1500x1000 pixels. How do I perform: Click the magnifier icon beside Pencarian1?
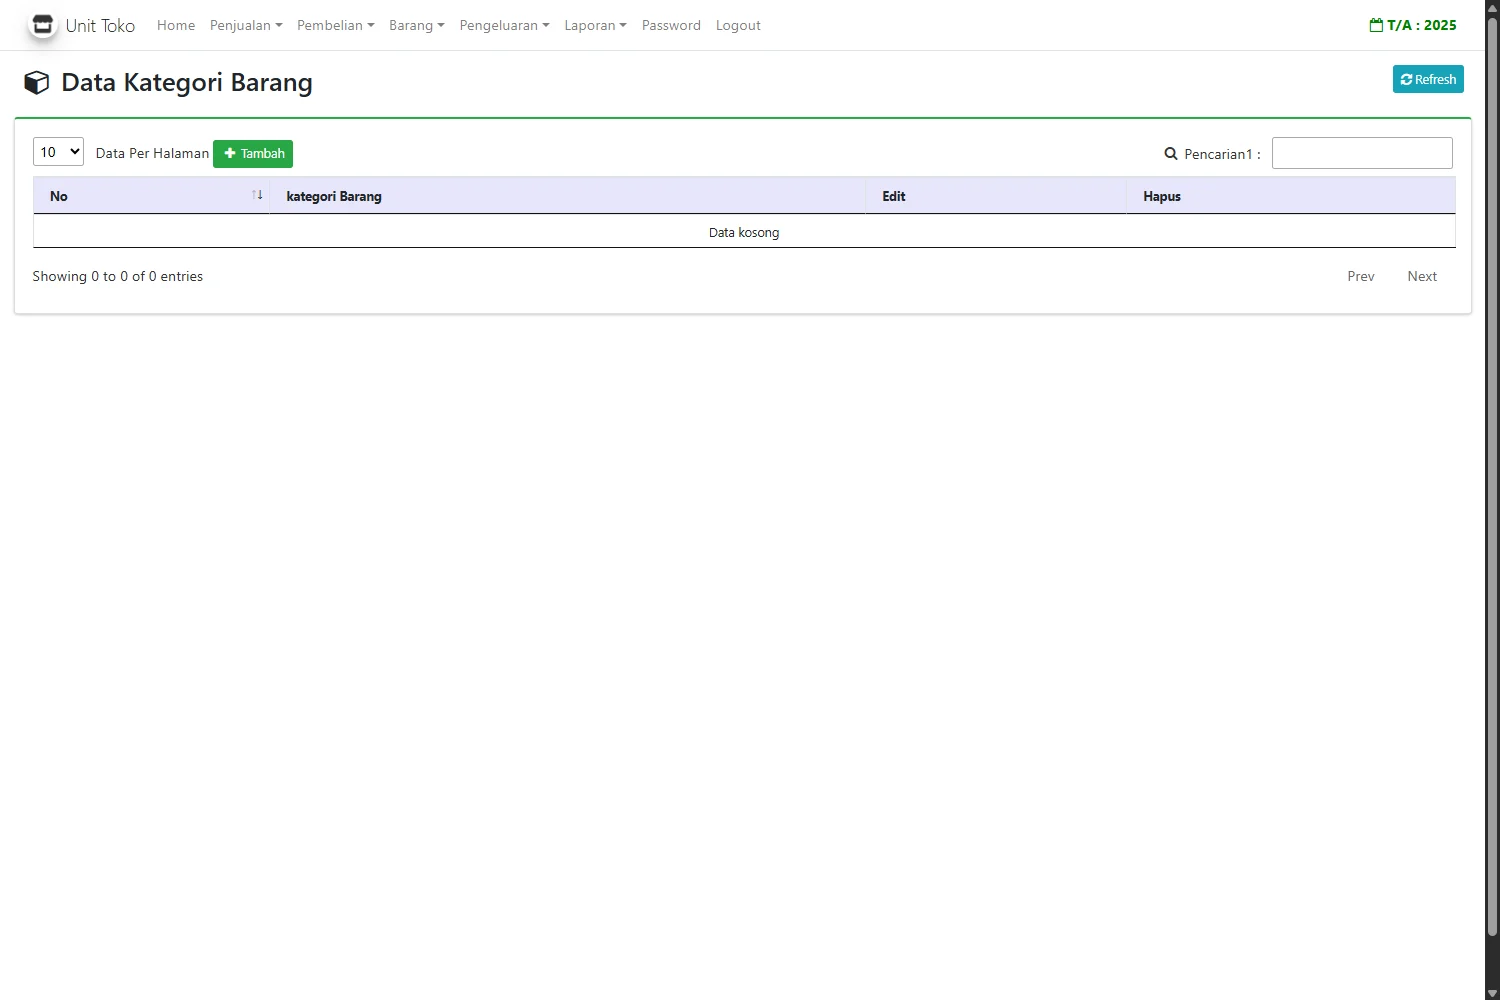click(1171, 154)
